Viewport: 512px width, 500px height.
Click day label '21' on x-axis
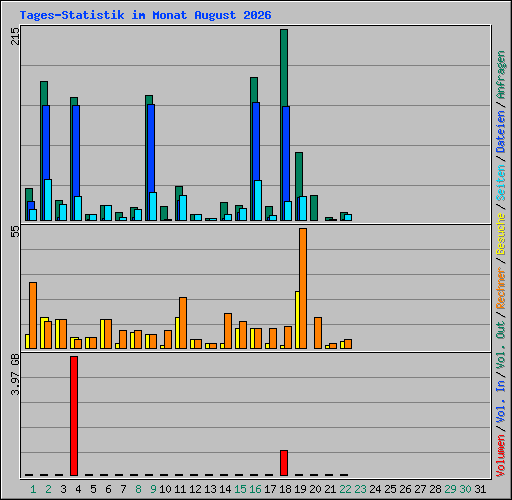[x=330, y=489]
